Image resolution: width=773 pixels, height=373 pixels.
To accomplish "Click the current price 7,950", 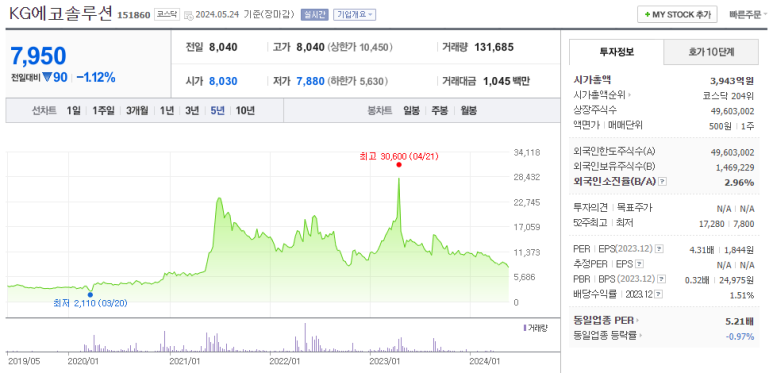I will 38,56.
